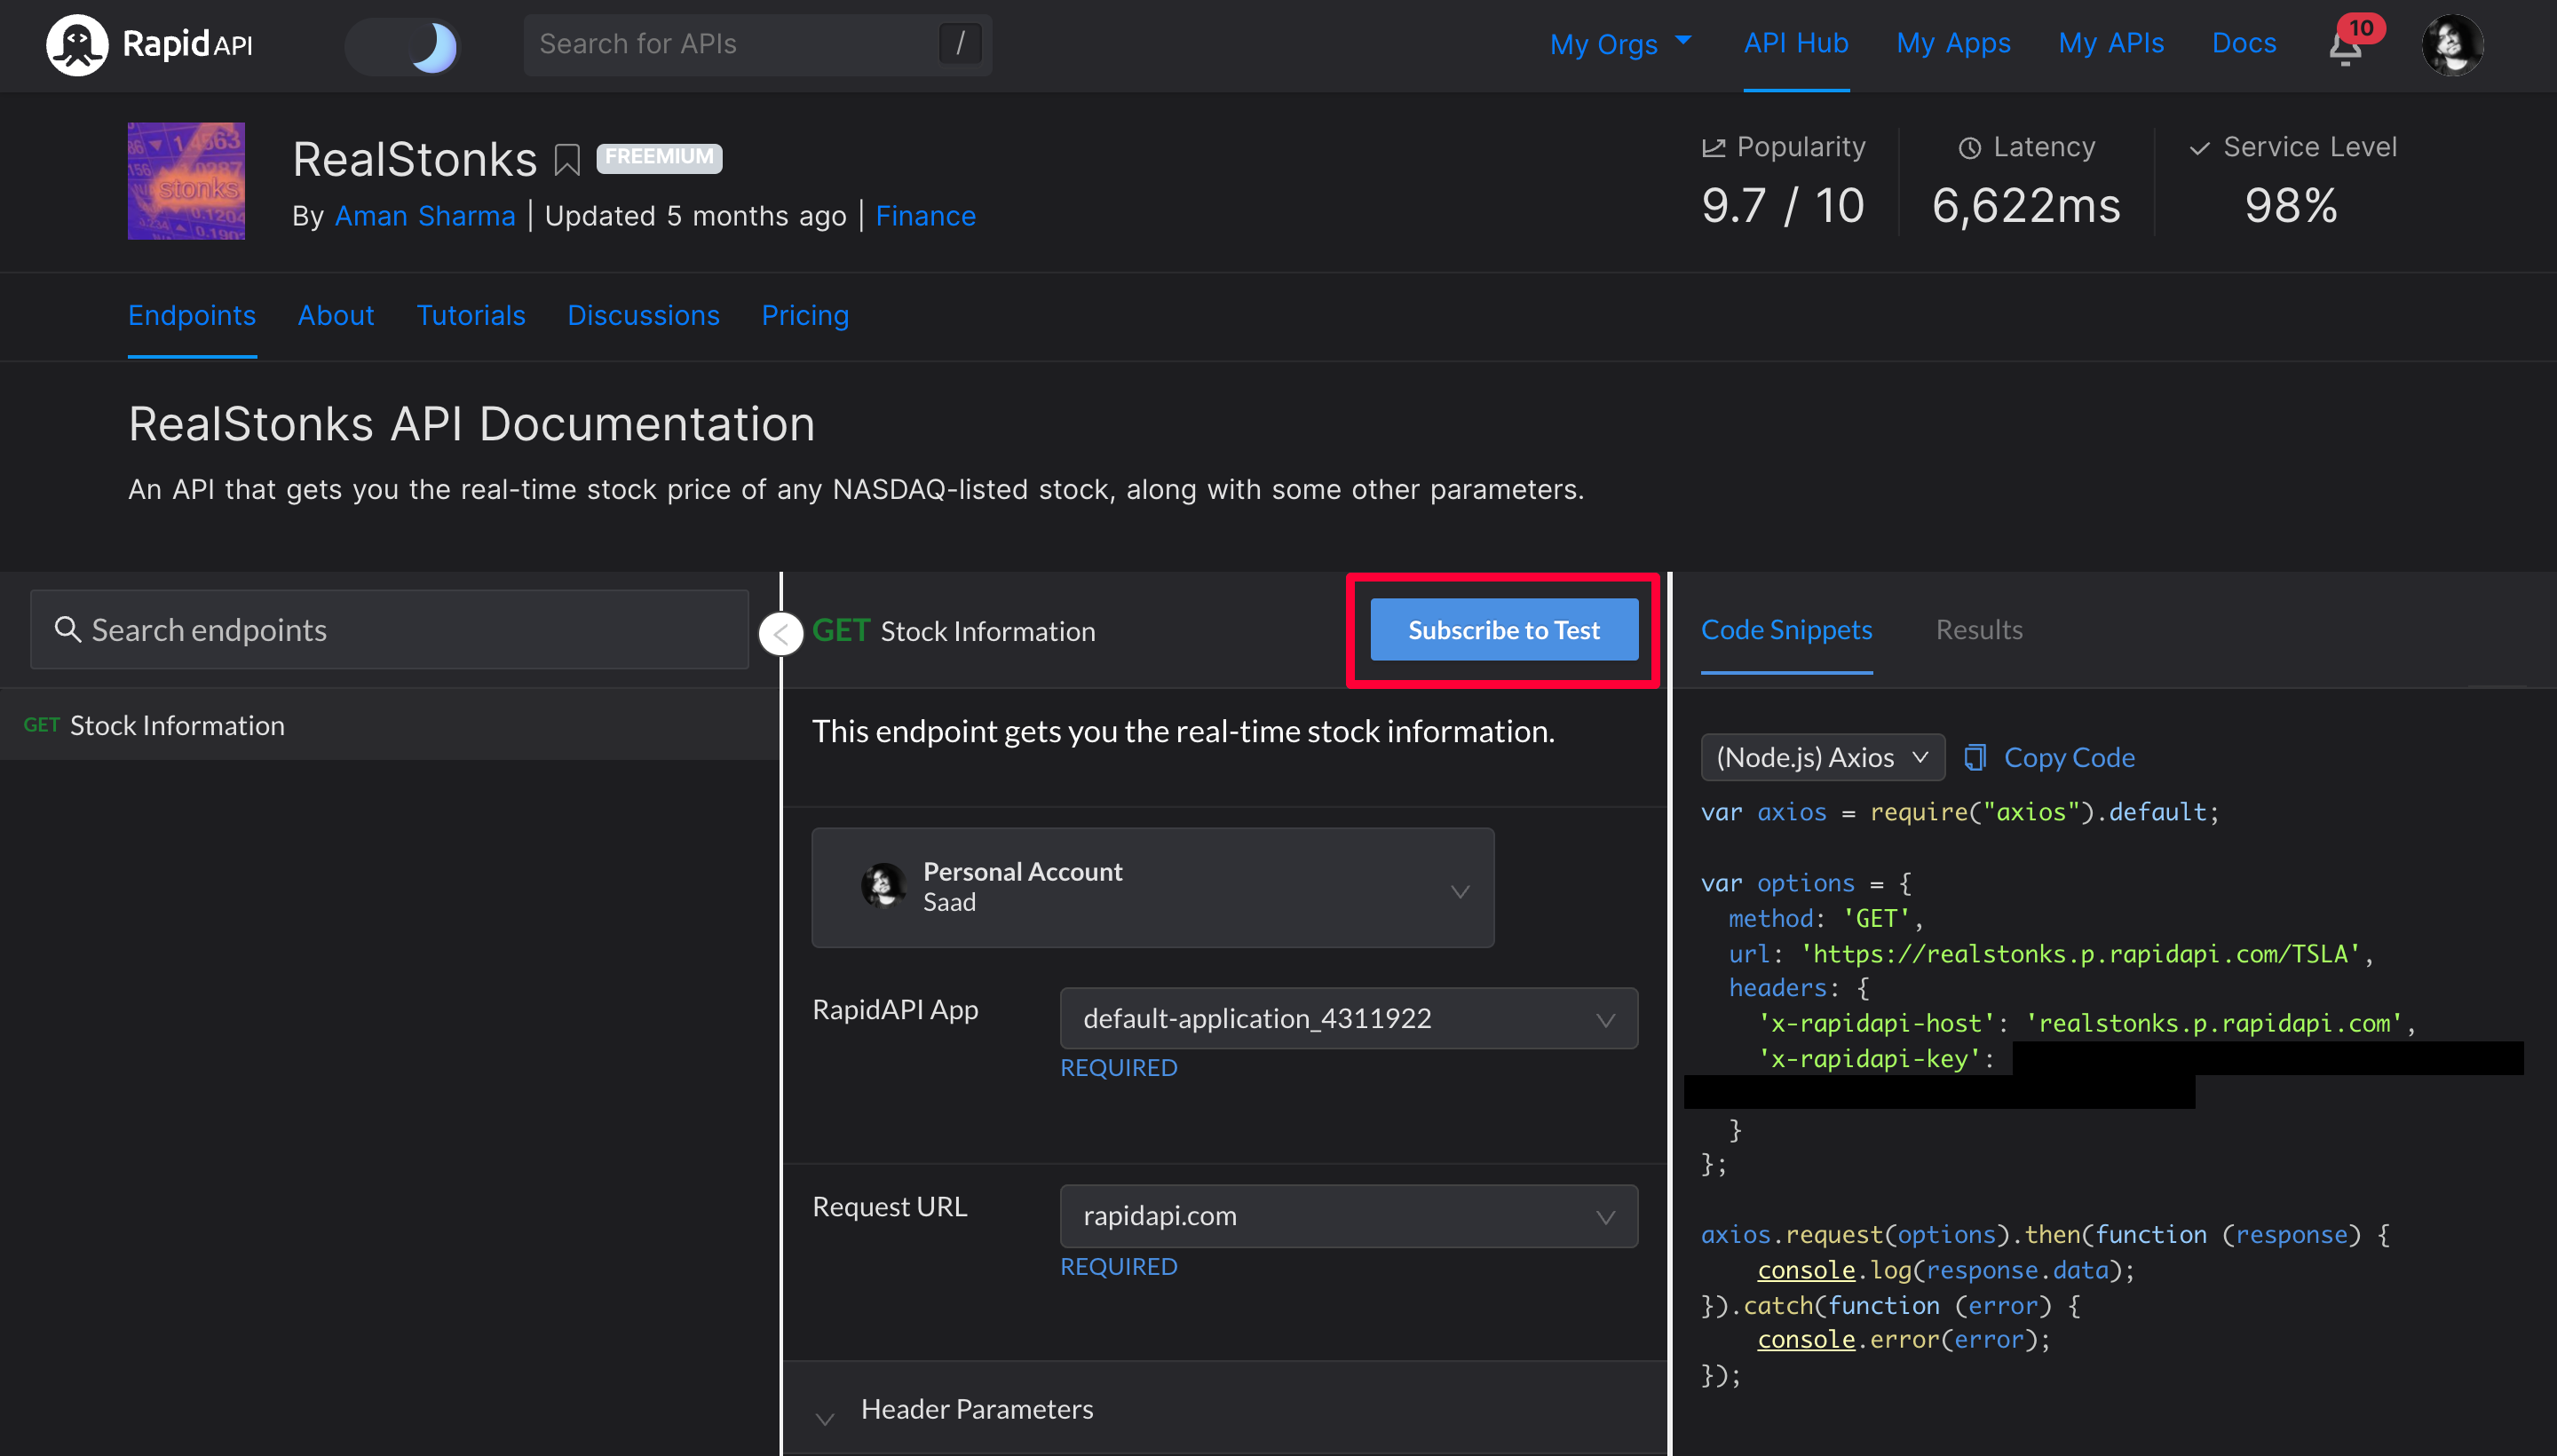The width and height of the screenshot is (2557, 1456).
Task: Click the slash shortcut key icon
Action: 960,44
